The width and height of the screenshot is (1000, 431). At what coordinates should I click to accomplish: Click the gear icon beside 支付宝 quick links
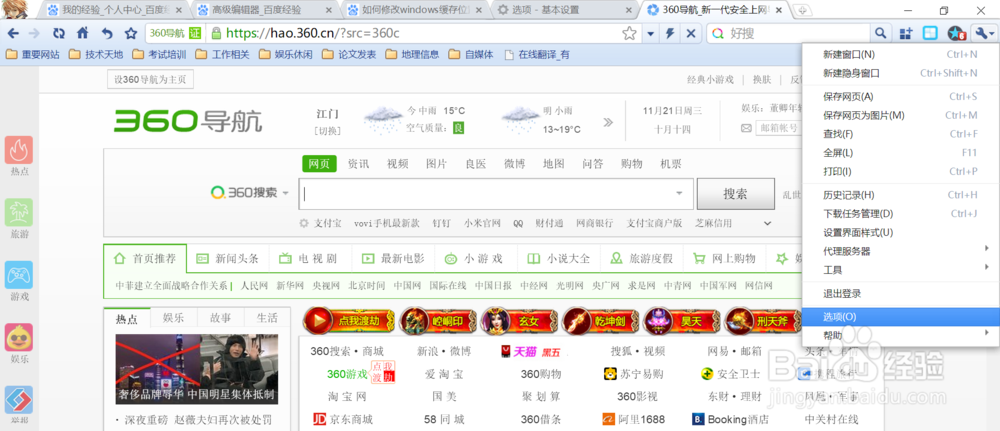tap(304, 223)
